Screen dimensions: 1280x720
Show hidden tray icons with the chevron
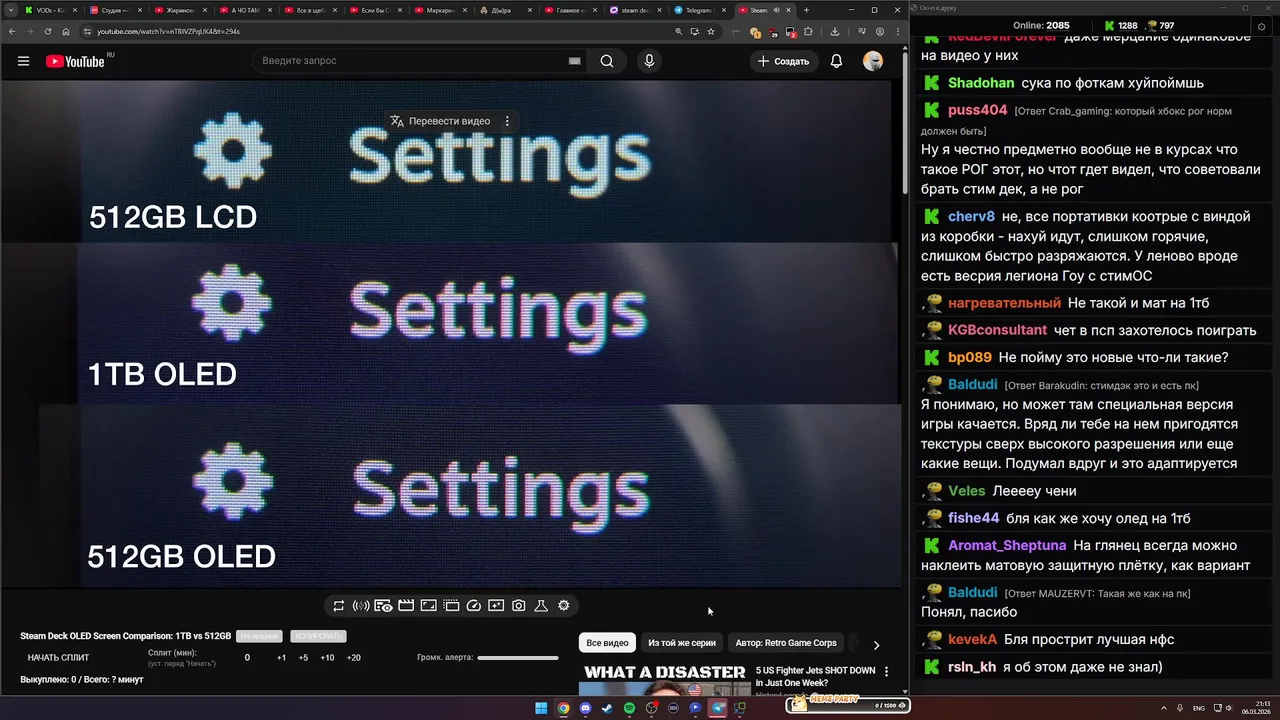(1165, 708)
